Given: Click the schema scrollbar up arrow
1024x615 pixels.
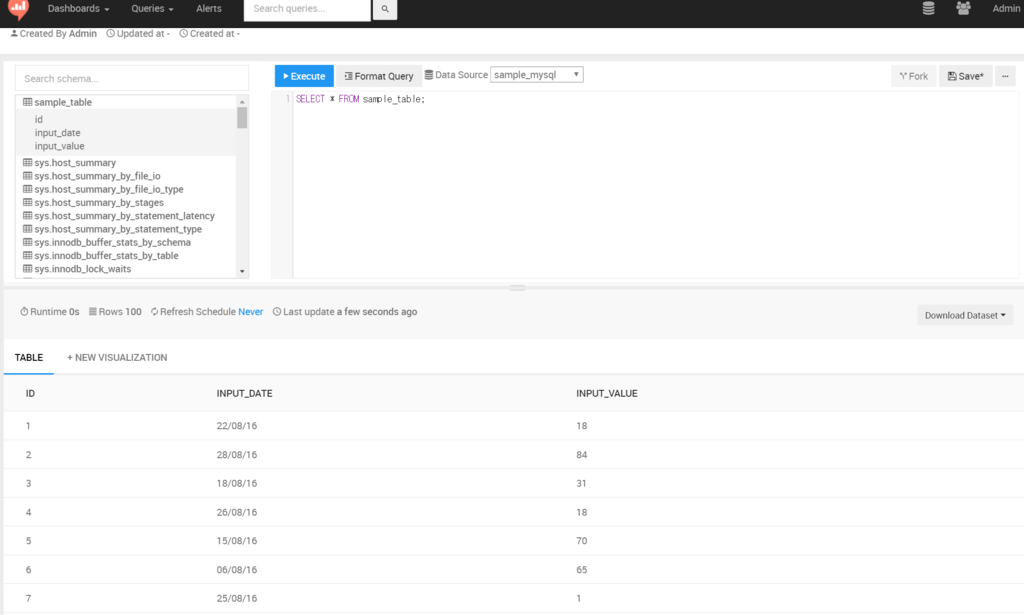Looking at the screenshot, I should pos(242,102).
